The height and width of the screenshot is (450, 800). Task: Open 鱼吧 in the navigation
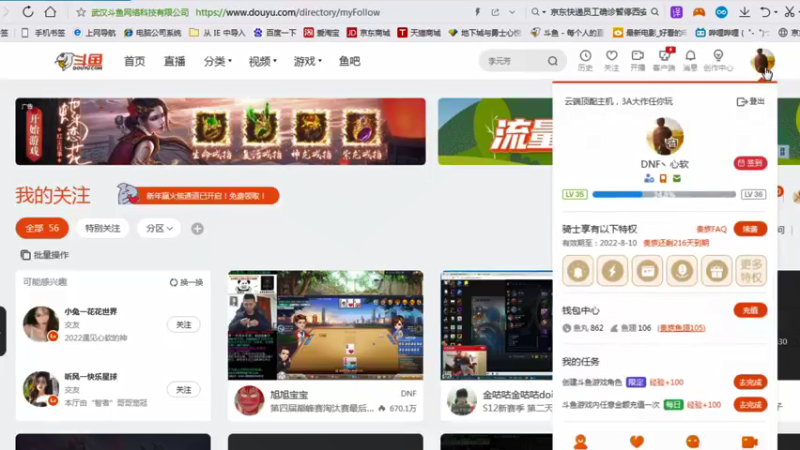pyautogui.click(x=349, y=61)
